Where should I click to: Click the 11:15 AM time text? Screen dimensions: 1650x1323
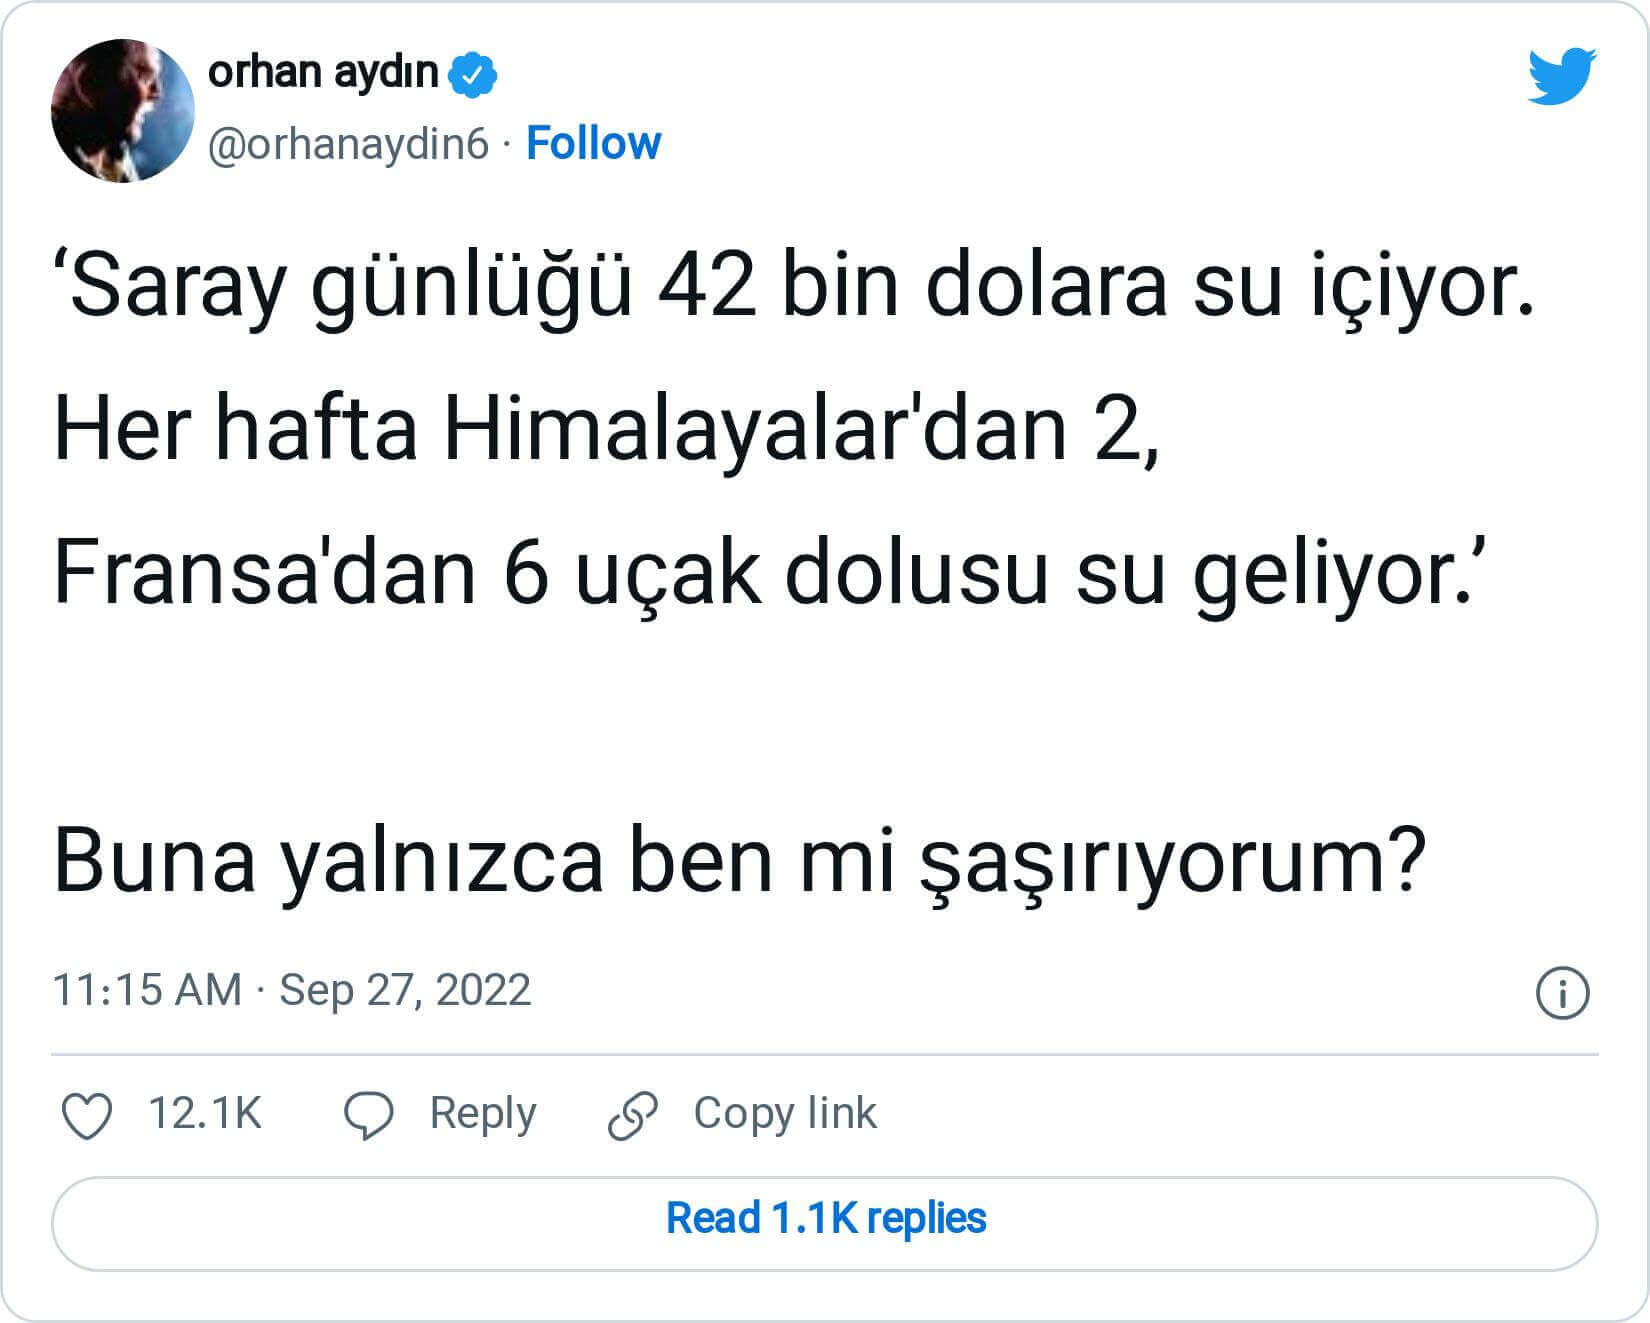tap(147, 990)
